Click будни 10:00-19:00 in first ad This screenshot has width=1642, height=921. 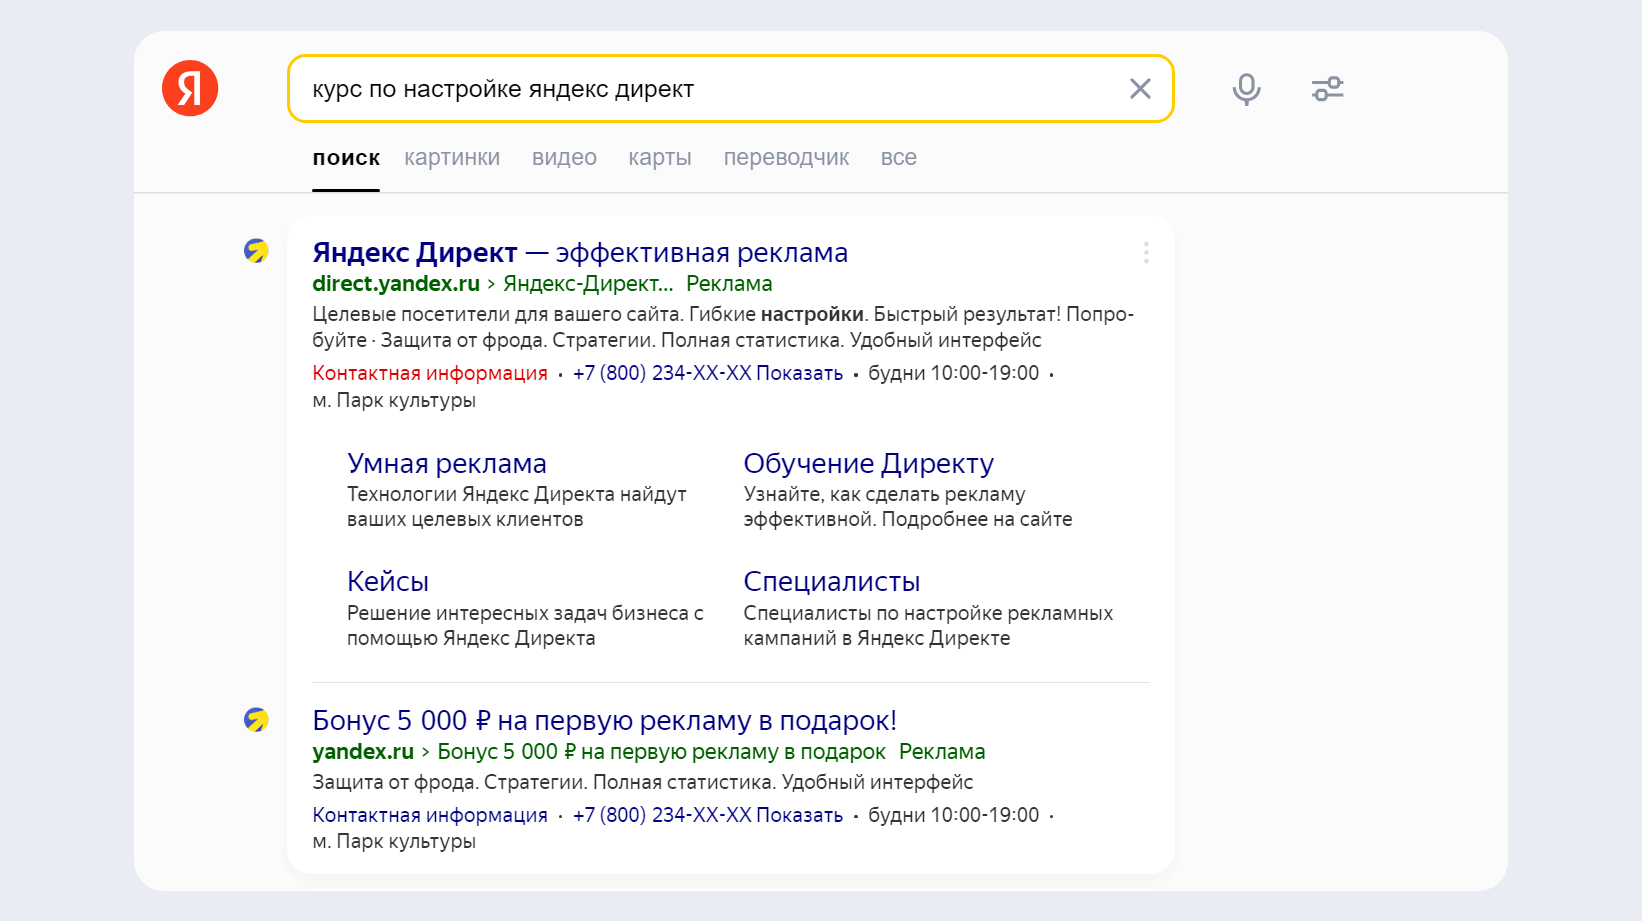coord(954,373)
